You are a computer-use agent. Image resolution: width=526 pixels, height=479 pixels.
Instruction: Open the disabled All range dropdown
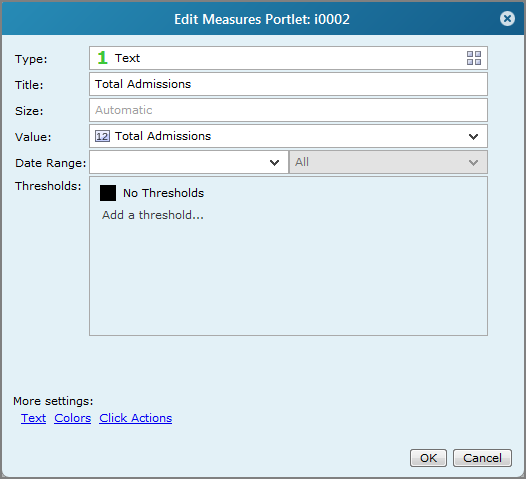388,162
